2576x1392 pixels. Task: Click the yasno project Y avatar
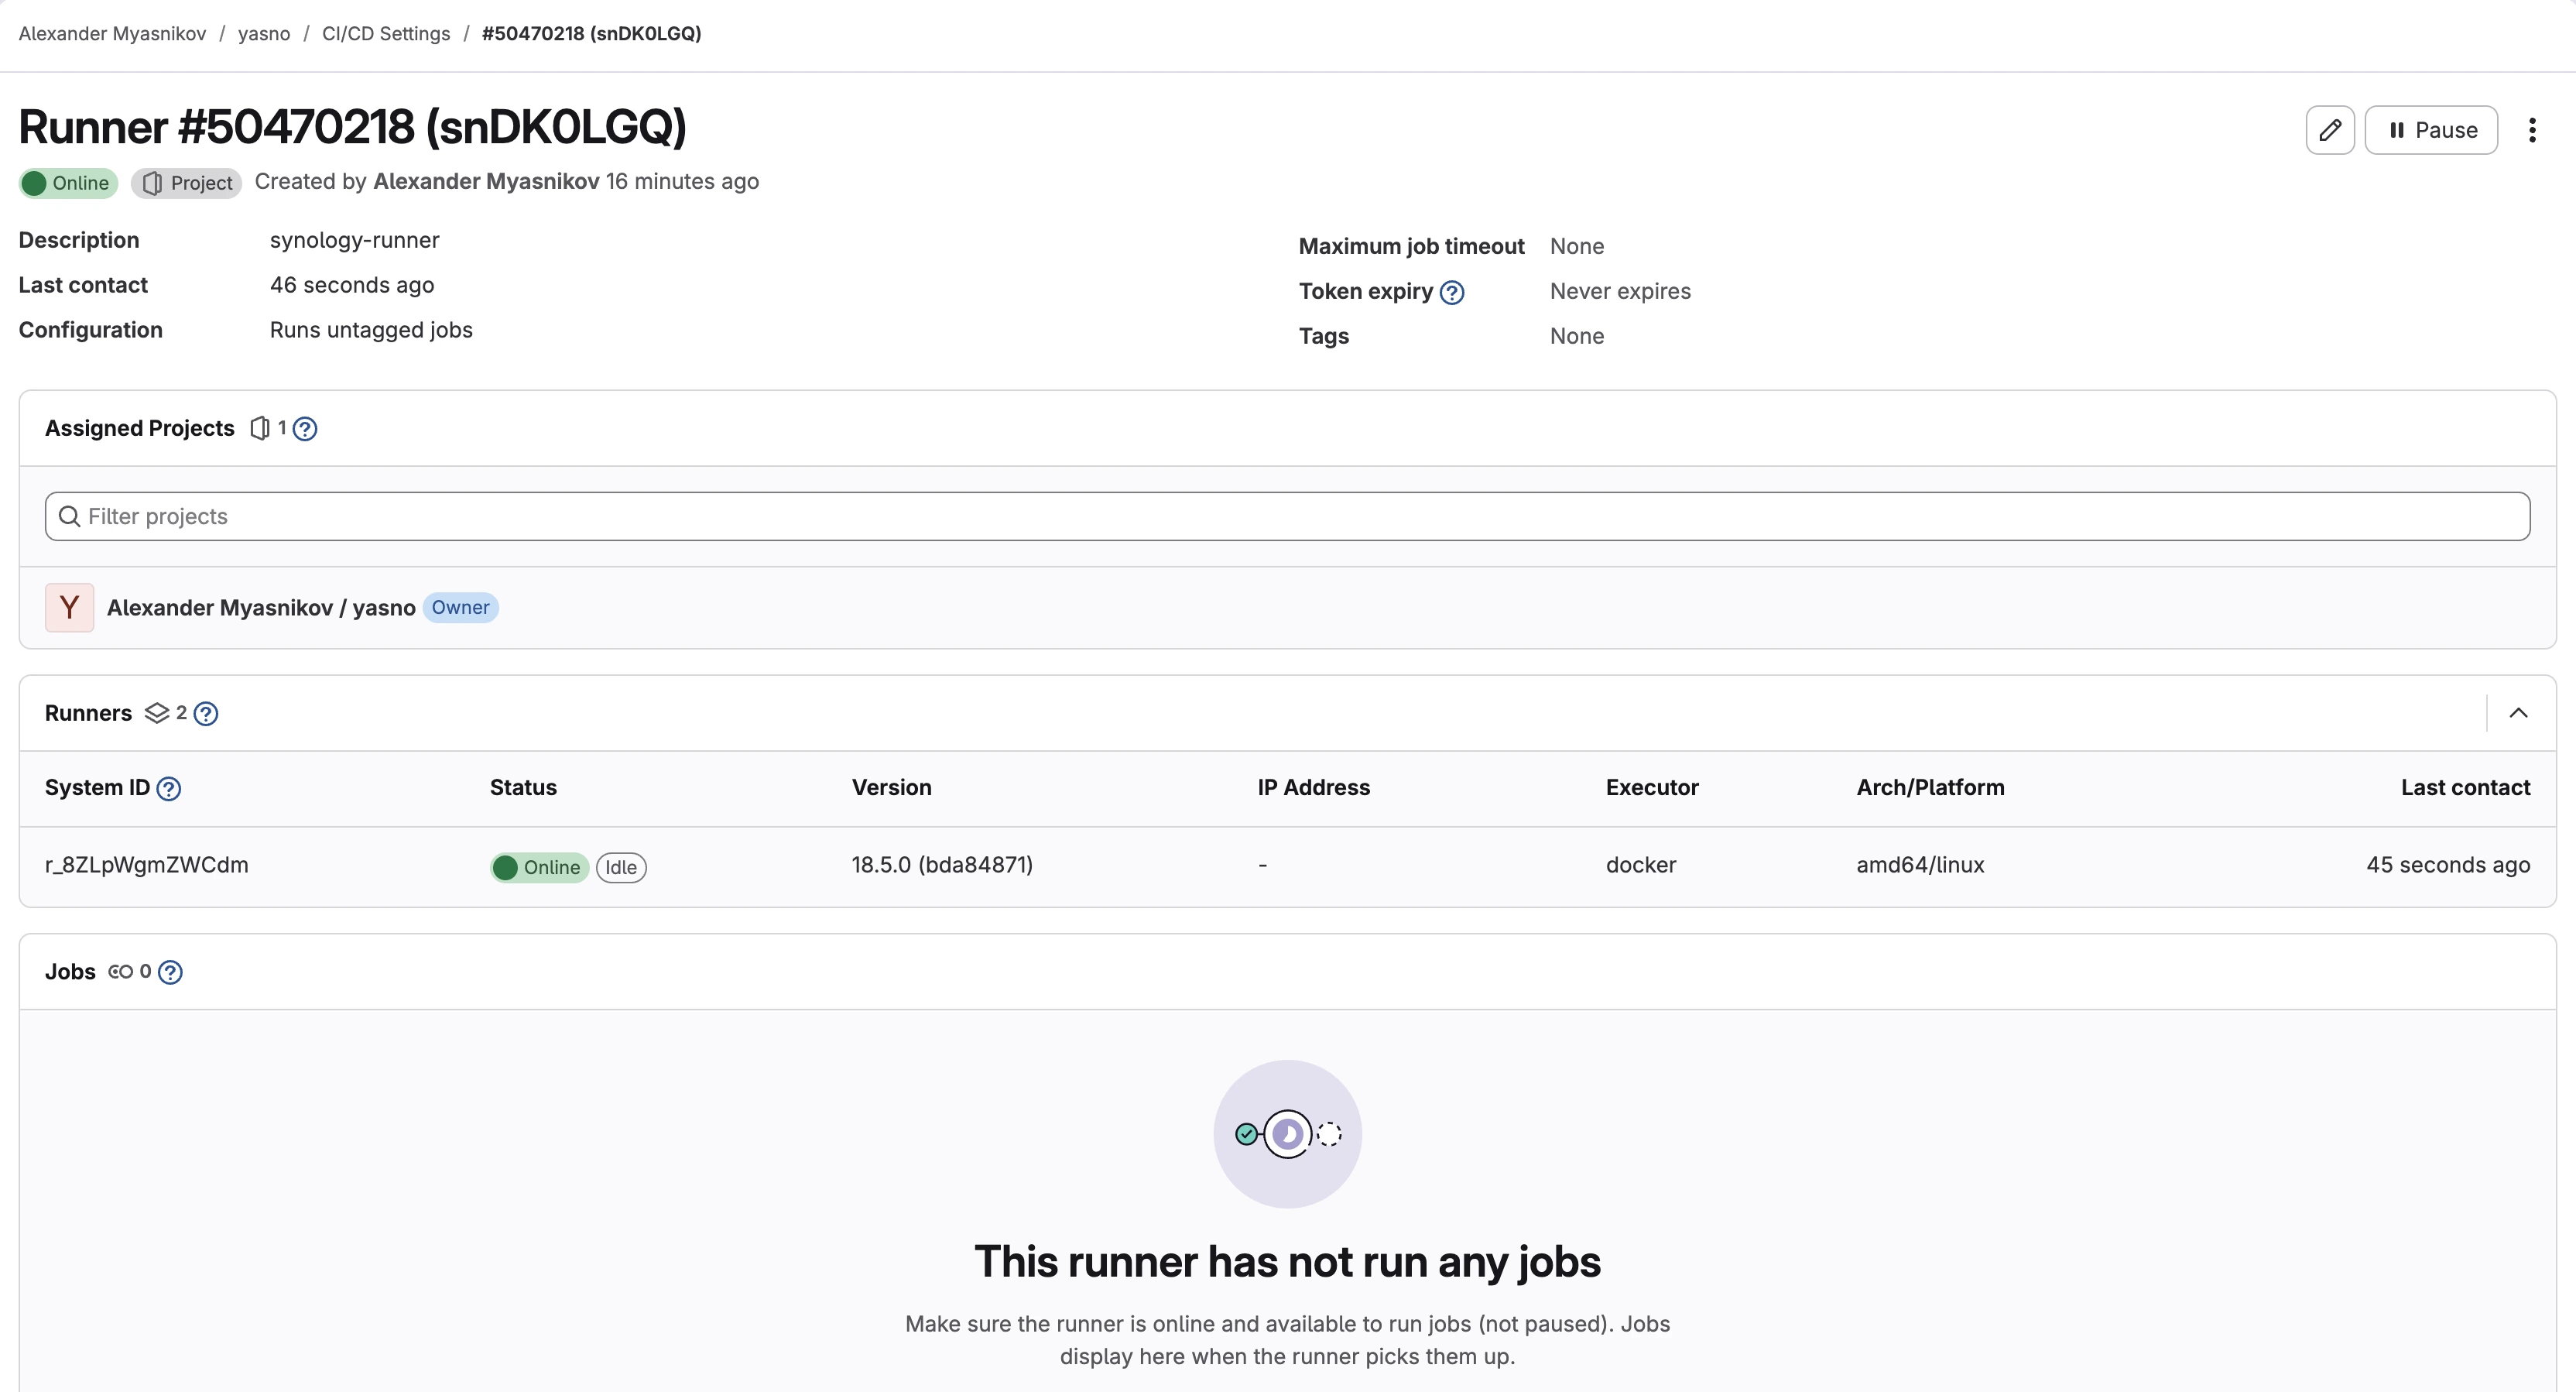click(x=69, y=608)
